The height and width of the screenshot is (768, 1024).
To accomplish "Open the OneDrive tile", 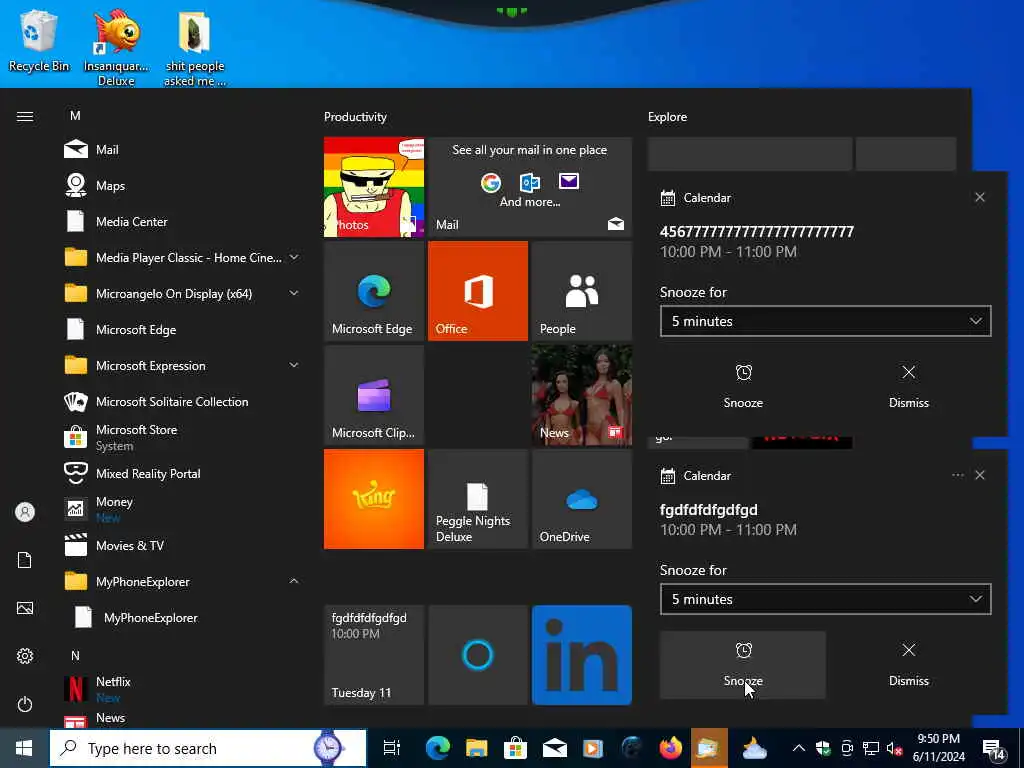I will (582, 499).
